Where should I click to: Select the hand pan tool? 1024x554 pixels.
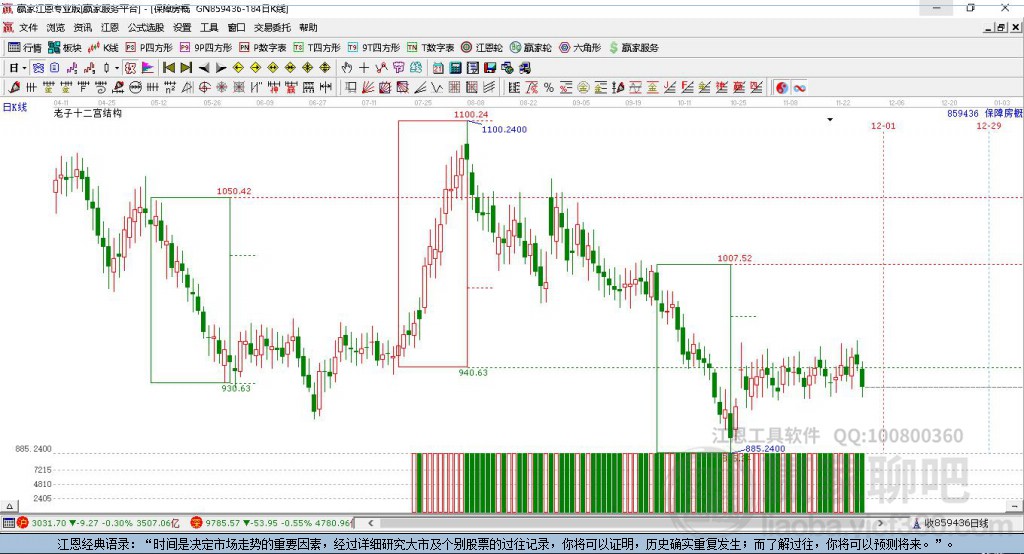tap(347, 68)
